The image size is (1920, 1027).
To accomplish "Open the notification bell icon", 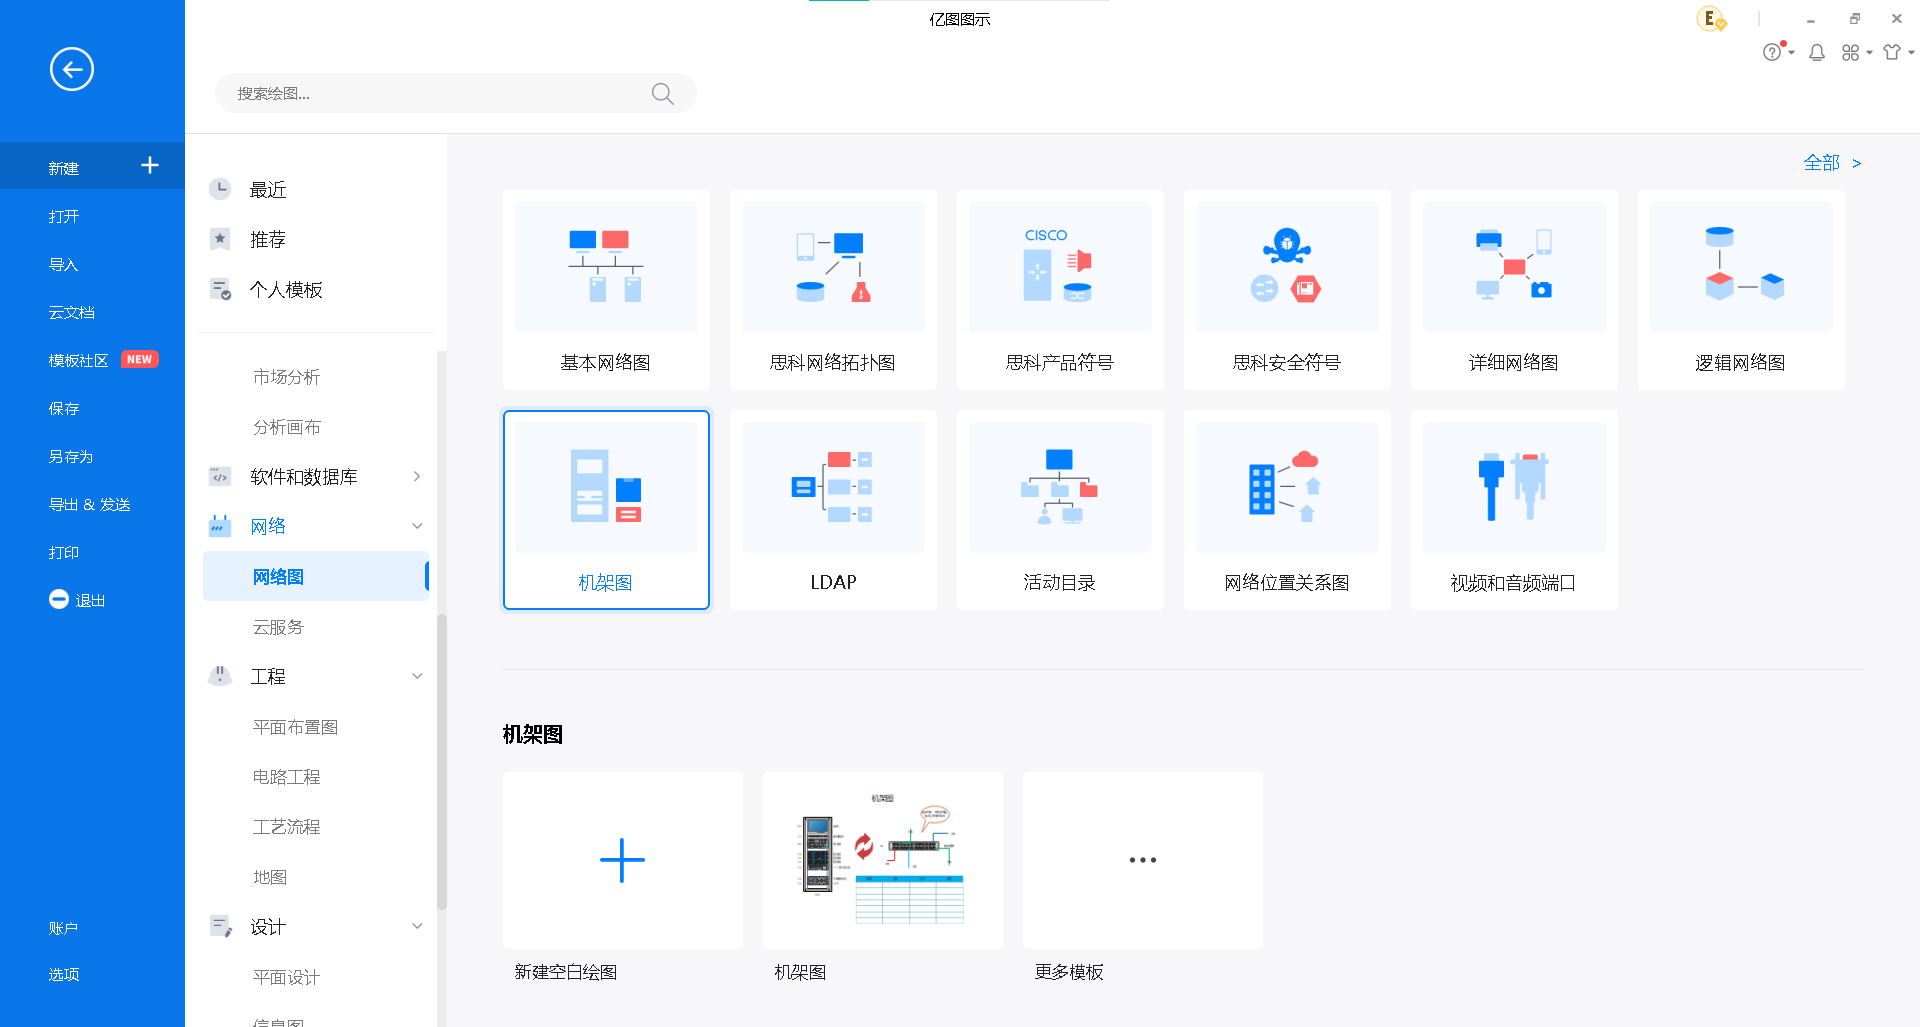I will tap(1817, 53).
